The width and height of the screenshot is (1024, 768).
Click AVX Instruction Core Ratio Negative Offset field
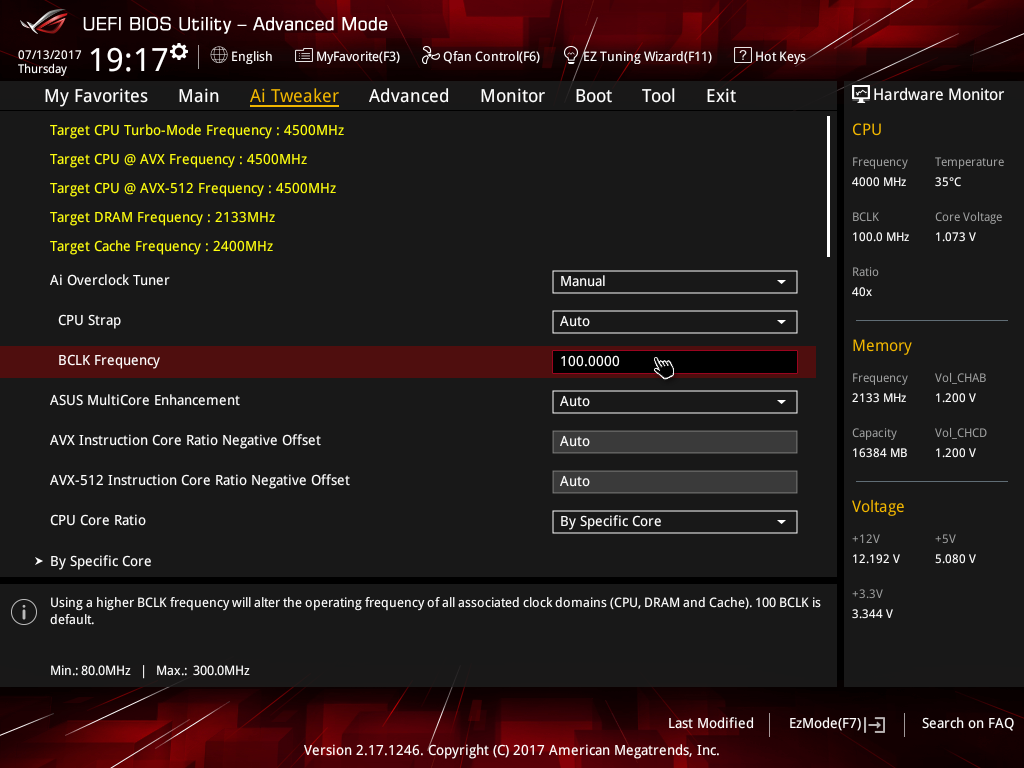tap(675, 441)
